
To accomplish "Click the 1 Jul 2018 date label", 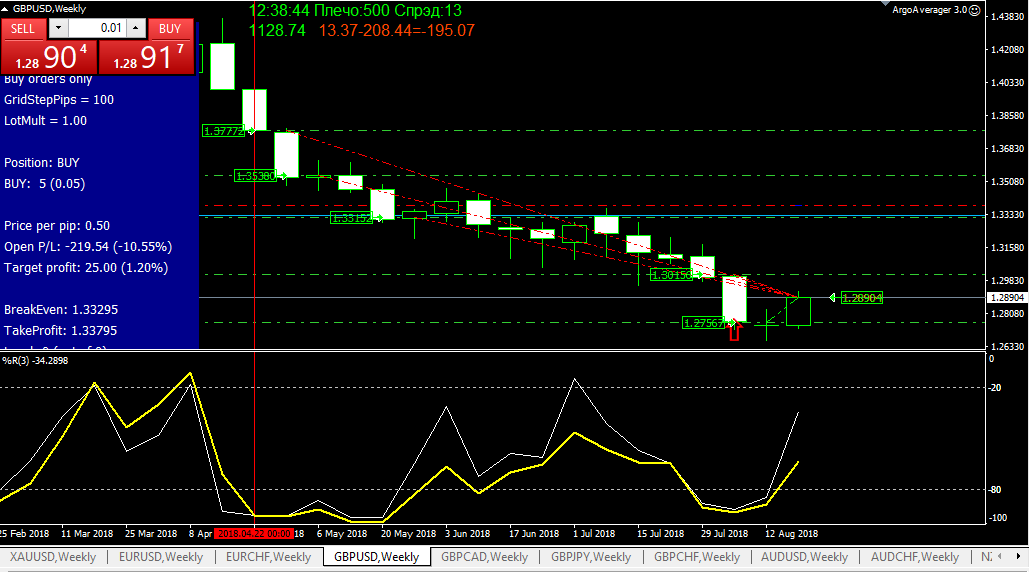I will tap(594, 533).
